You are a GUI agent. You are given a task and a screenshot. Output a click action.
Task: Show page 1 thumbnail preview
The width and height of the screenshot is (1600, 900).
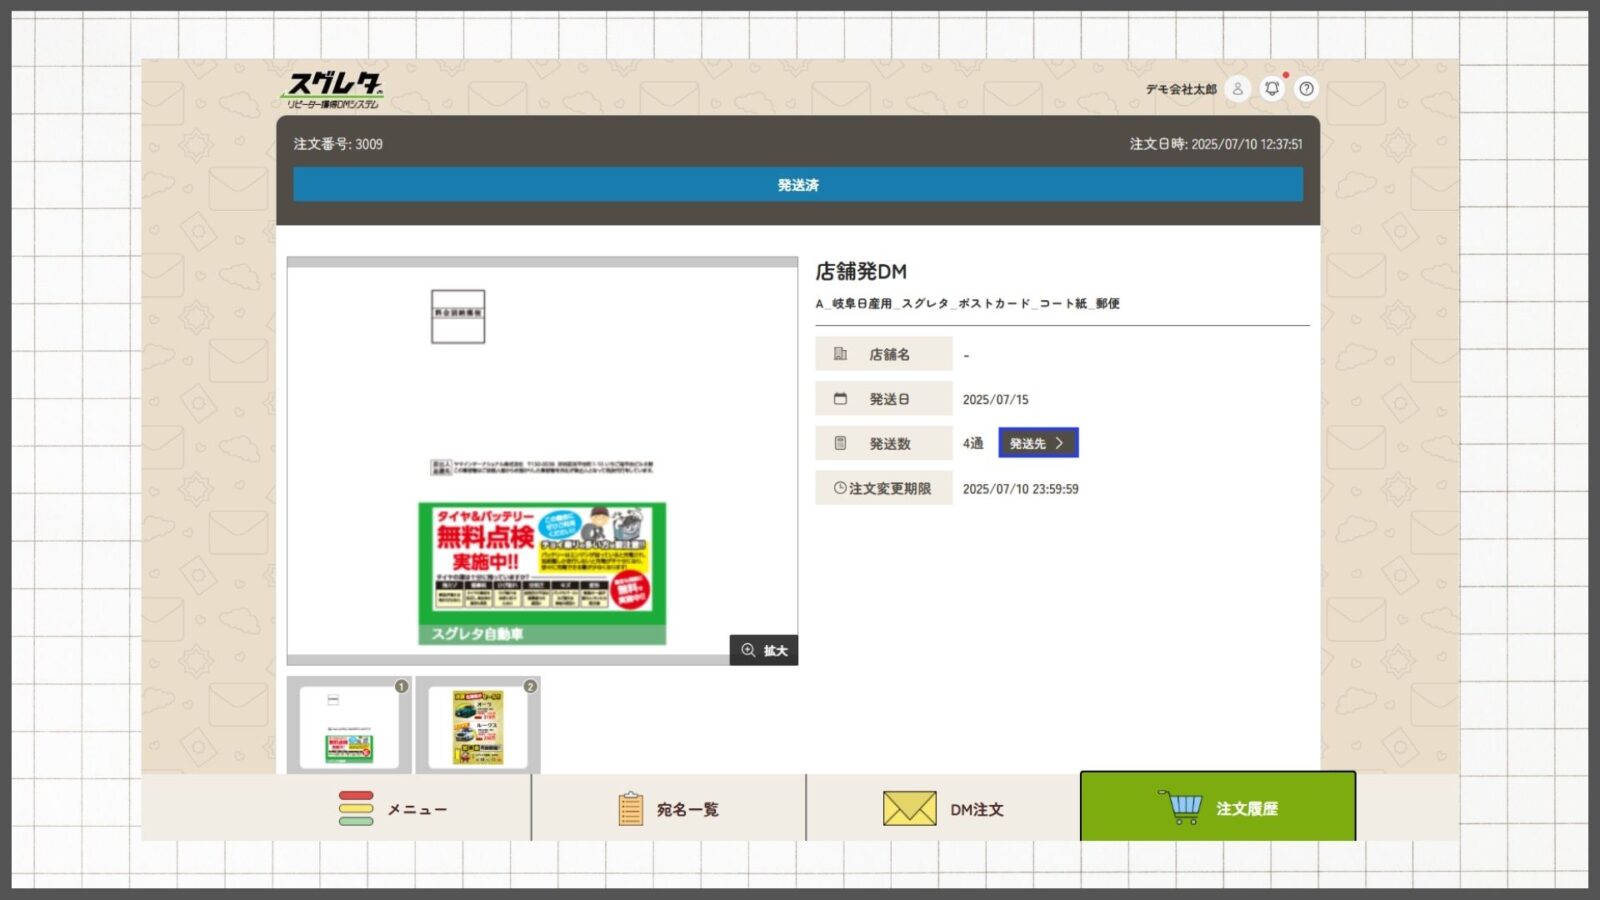[x=349, y=727]
